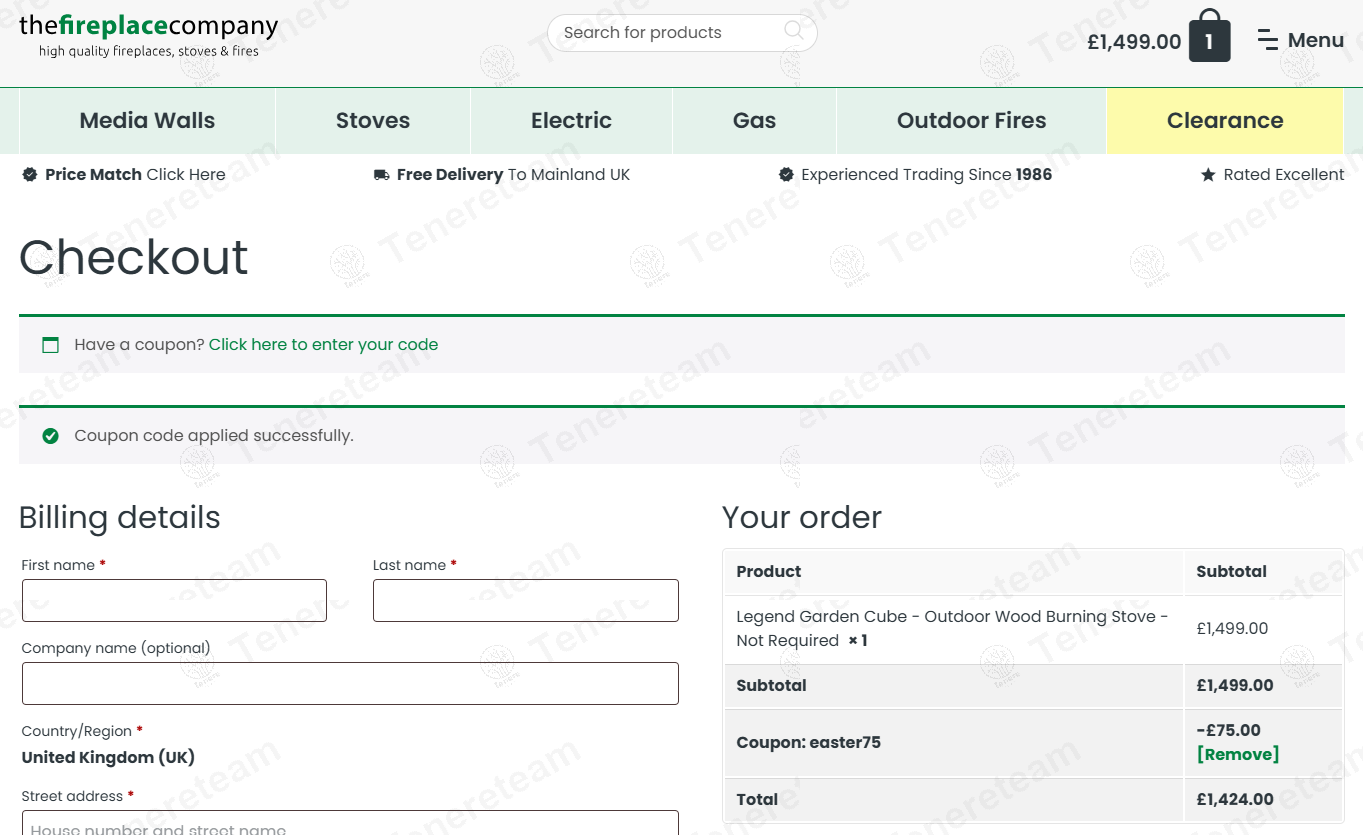Screen dimensions: 1363x835
Task: Click the thefireplacecompany logo
Action: pyautogui.click(x=148, y=35)
